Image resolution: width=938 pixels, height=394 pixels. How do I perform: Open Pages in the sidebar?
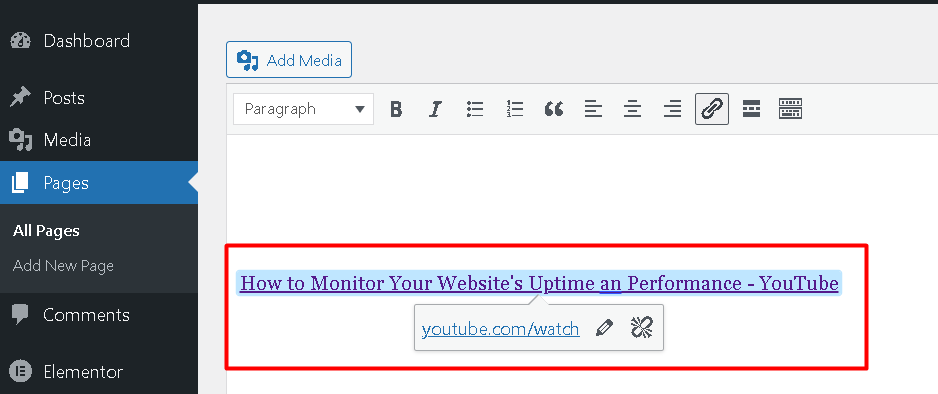99,183
